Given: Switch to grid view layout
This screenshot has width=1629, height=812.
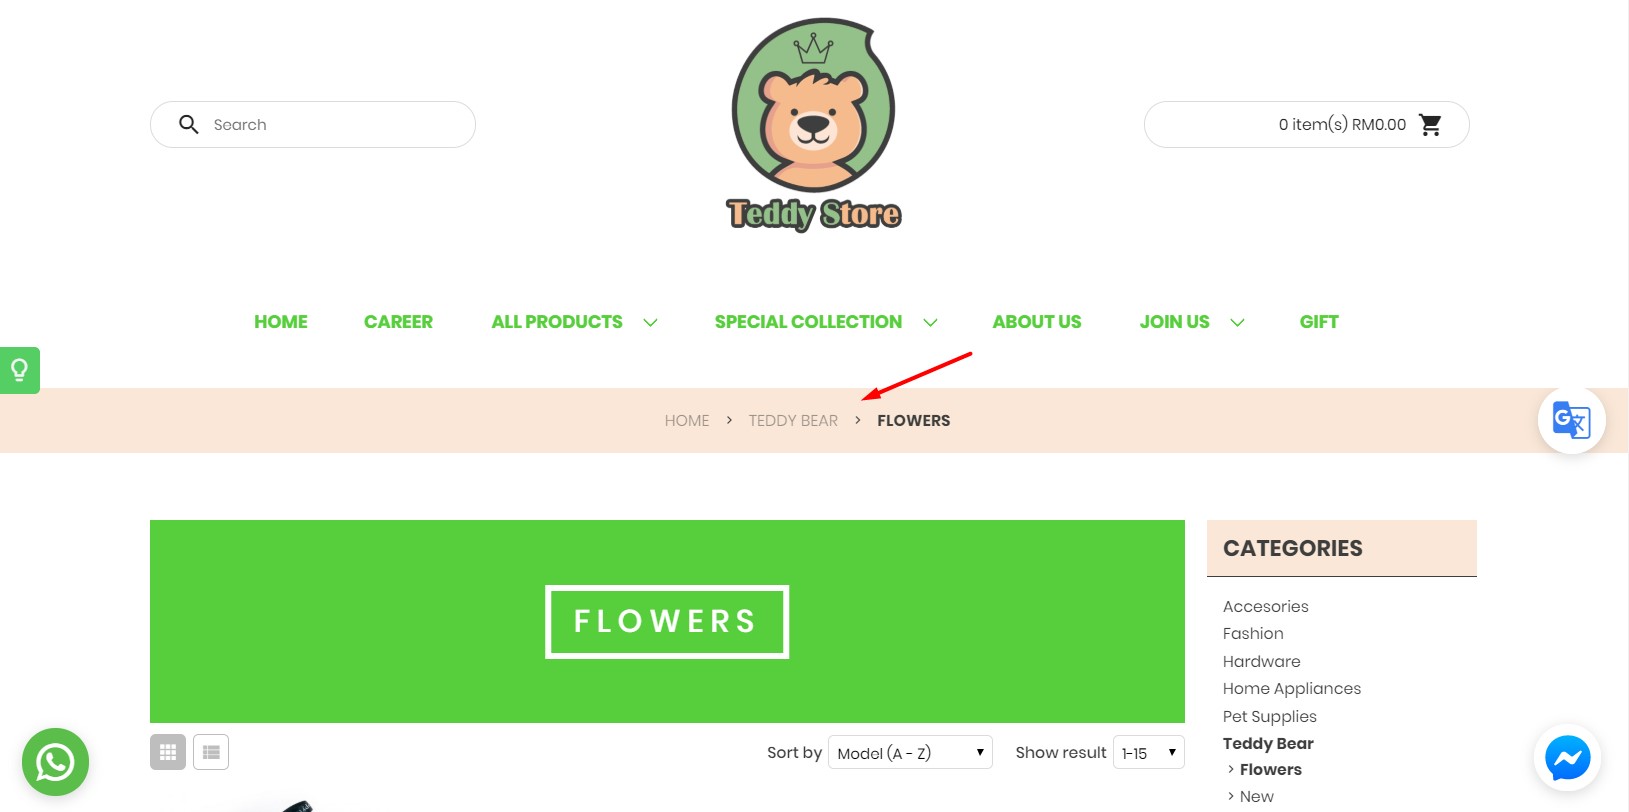Looking at the screenshot, I should pos(168,752).
